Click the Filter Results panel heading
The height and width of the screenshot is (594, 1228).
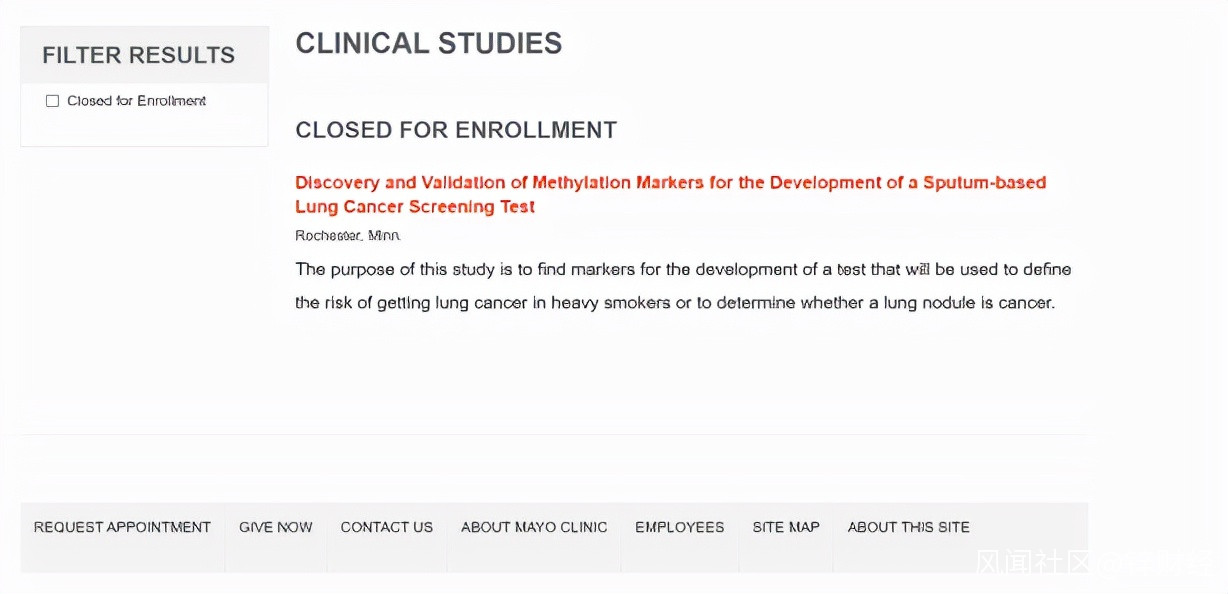click(x=138, y=56)
